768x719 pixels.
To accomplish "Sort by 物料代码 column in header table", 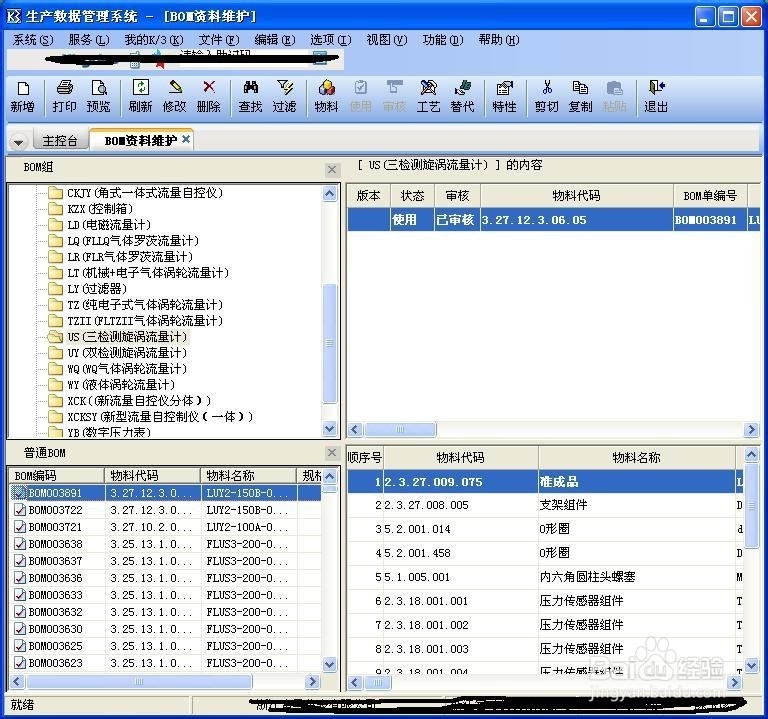I will 576,195.
